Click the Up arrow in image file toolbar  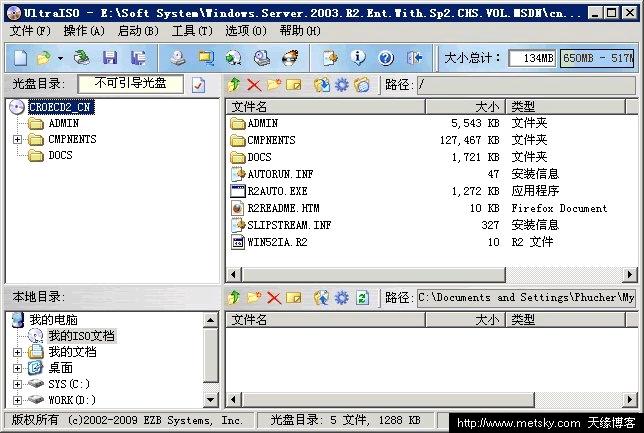pos(234,85)
